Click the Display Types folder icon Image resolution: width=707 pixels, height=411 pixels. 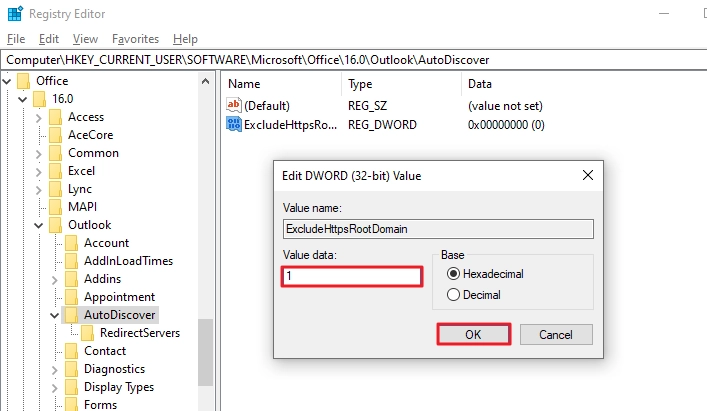coord(72,387)
